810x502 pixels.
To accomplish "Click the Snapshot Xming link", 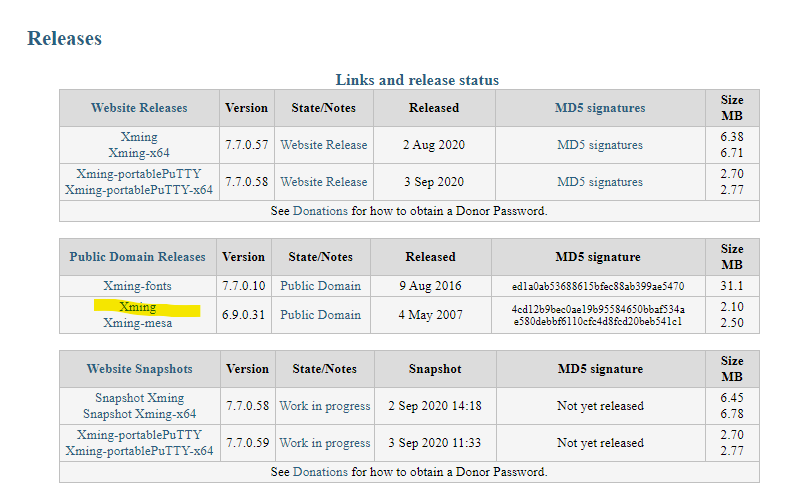I will [x=139, y=398].
